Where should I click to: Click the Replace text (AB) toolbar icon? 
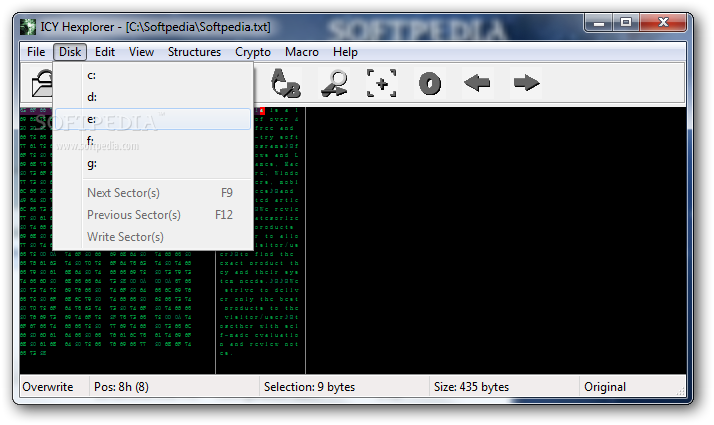pyautogui.click(x=286, y=83)
